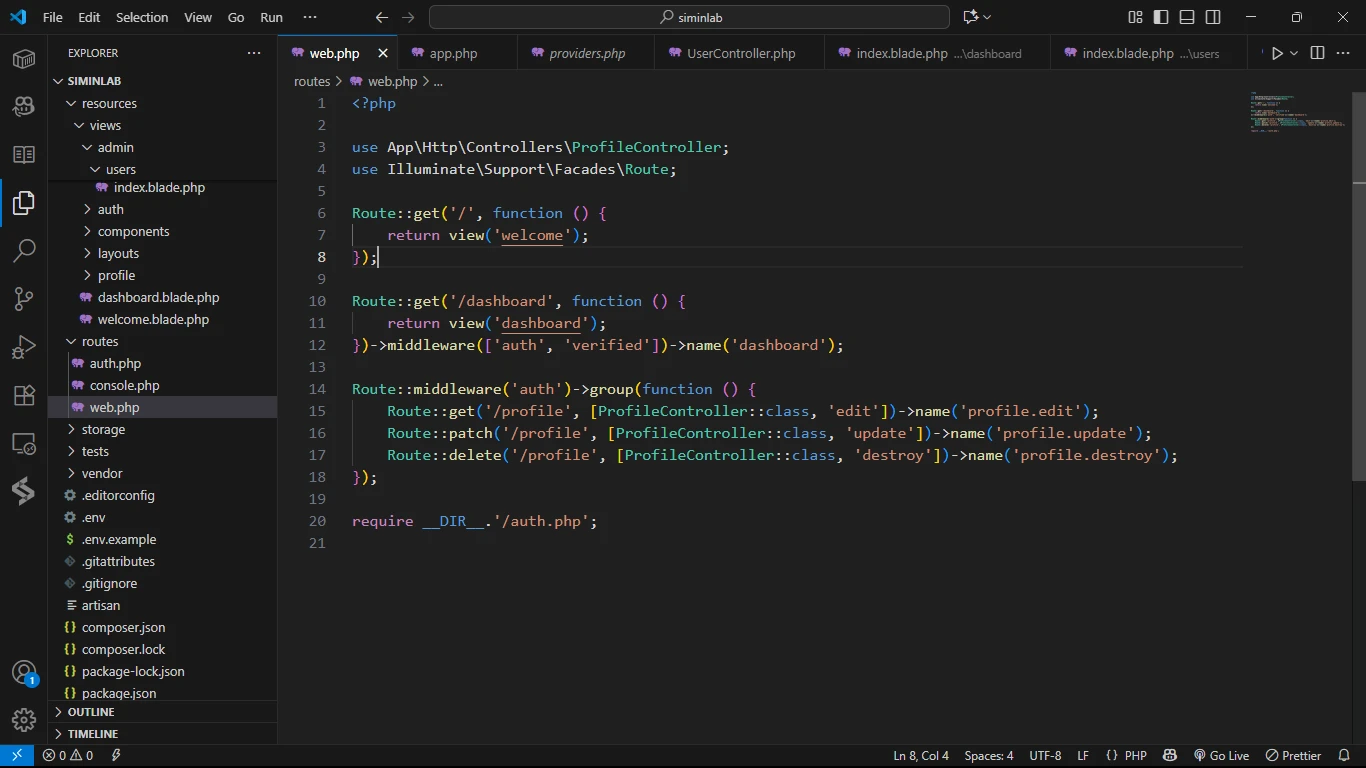Image resolution: width=1366 pixels, height=768 pixels.
Task: Open the Extensions view
Action: pos(24,395)
